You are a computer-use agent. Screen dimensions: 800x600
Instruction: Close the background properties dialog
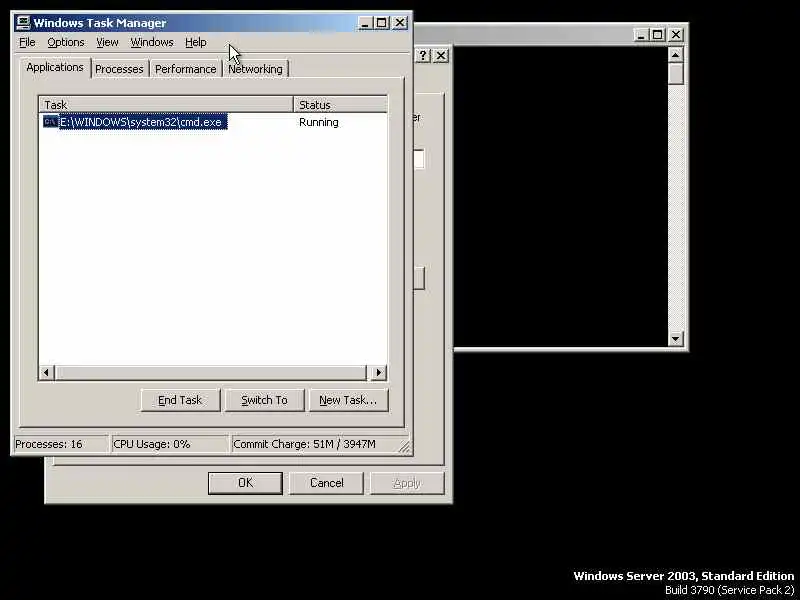pos(441,55)
